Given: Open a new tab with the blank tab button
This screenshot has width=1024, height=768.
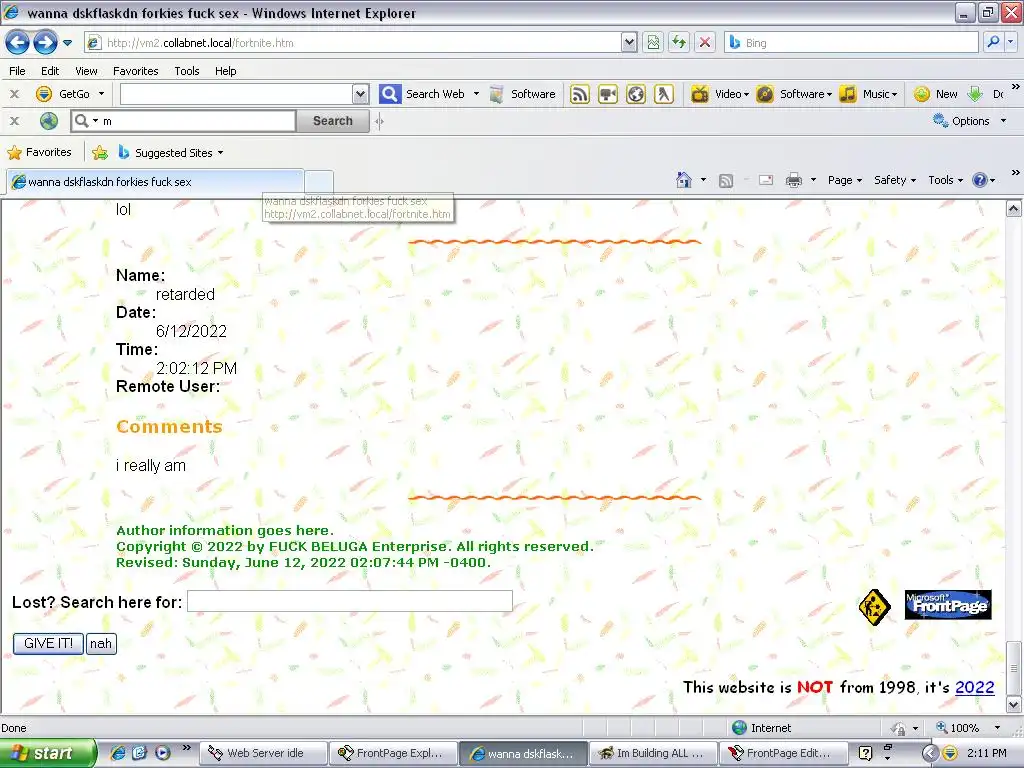Looking at the screenshot, I should (x=319, y=182).
